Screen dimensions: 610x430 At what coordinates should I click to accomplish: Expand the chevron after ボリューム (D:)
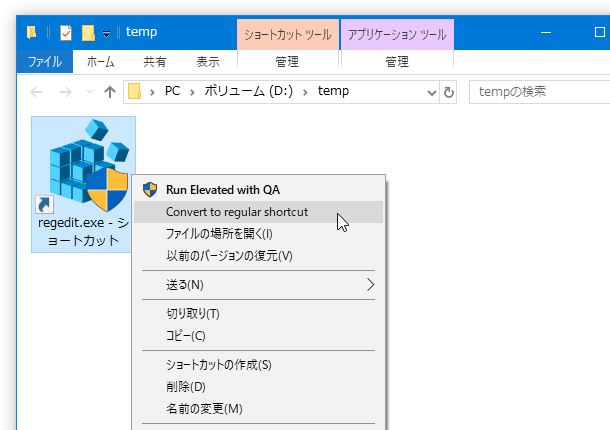(x=305, y=92)
